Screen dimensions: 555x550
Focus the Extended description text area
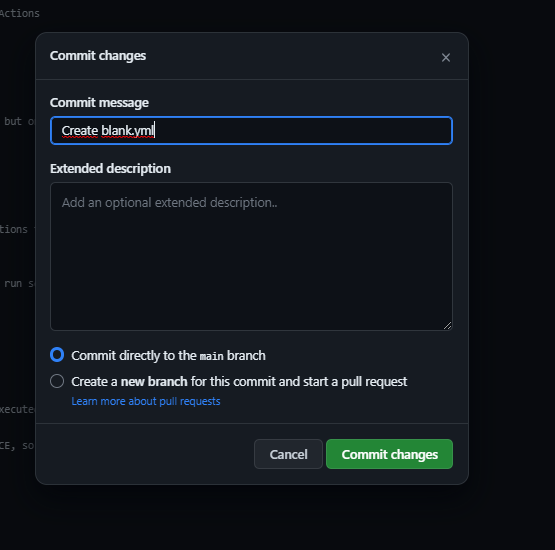click(251, 257)
